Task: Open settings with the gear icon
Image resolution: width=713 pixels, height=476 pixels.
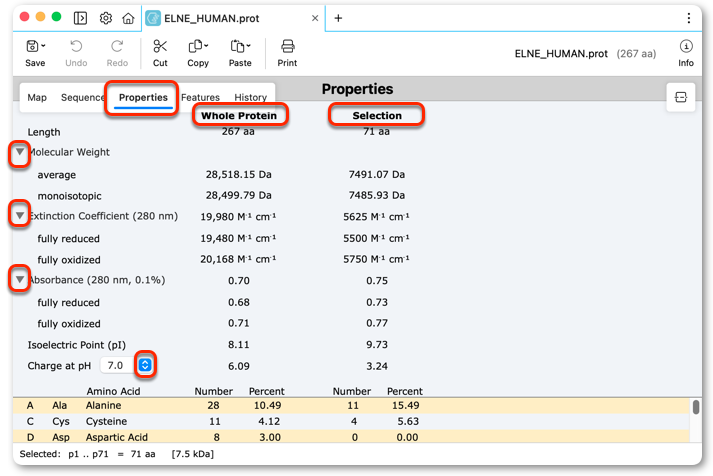Action: (105, 18)
